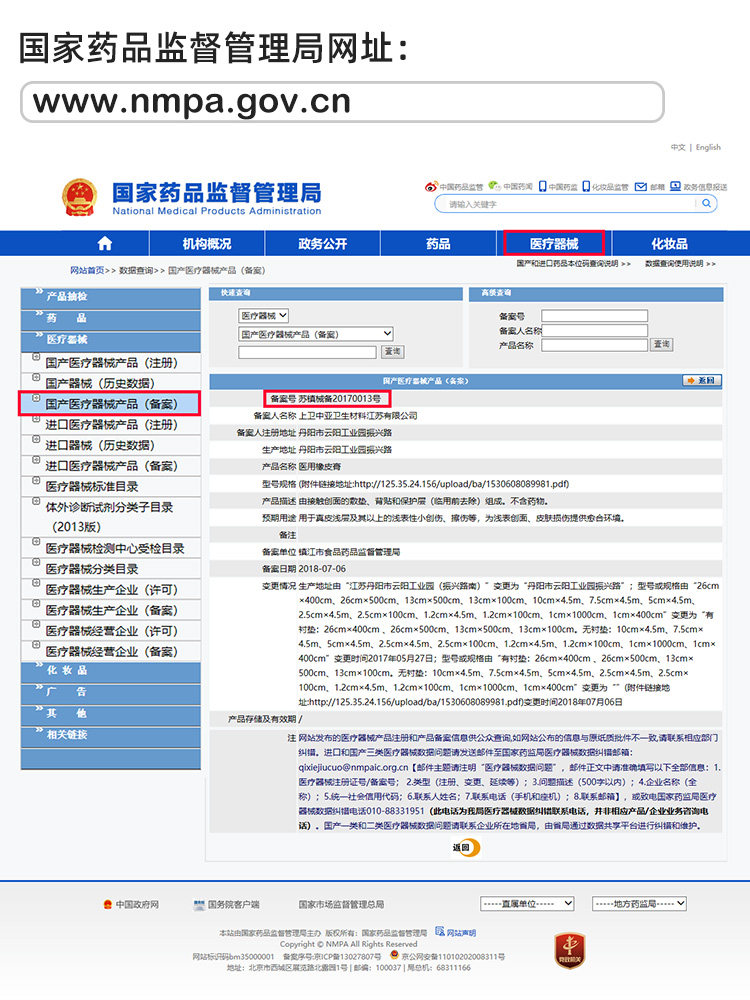Click the search magnifier icon
This screenshot has width=750, height=1000.
point(707,203)
